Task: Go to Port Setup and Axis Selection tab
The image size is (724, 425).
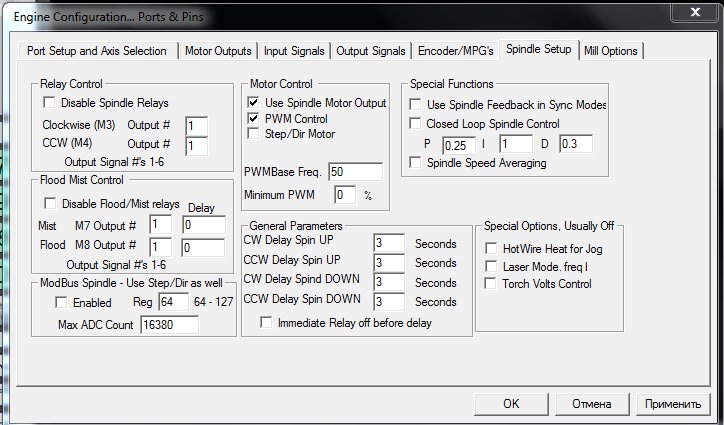Action: point(98,51)
